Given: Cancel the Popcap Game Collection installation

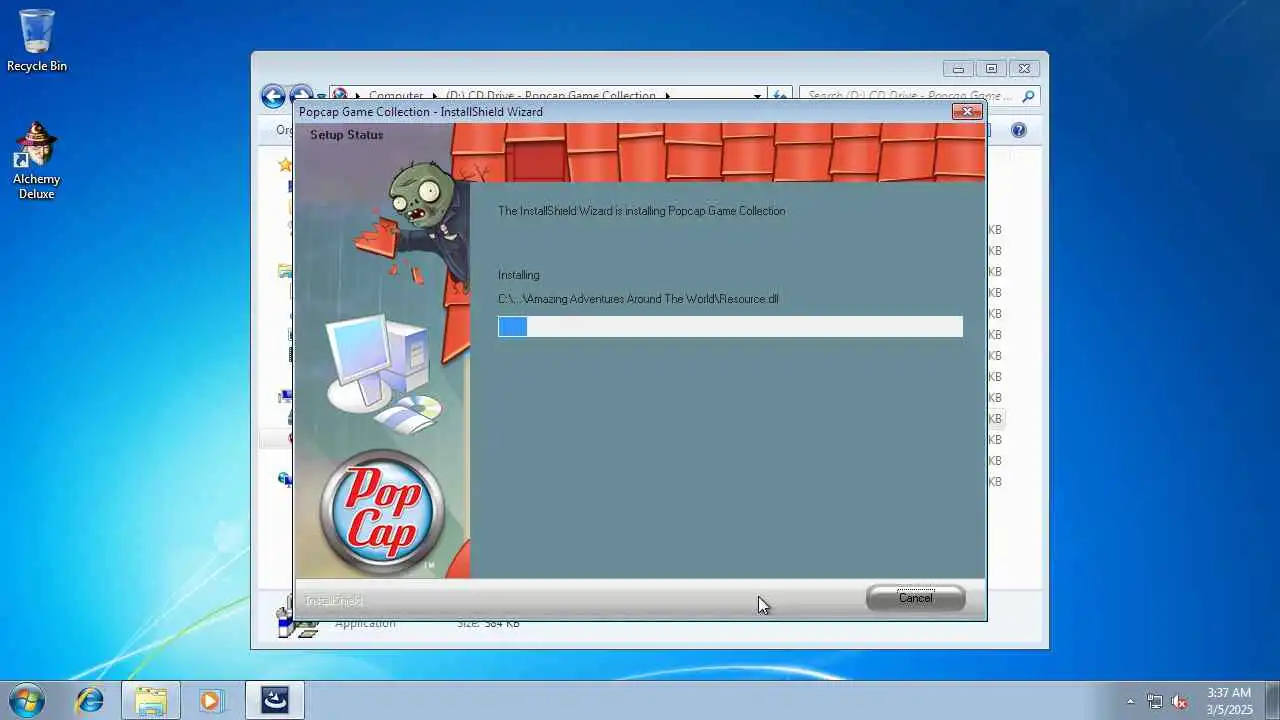Looking at the screenshot, I should (x=915, y=597).
